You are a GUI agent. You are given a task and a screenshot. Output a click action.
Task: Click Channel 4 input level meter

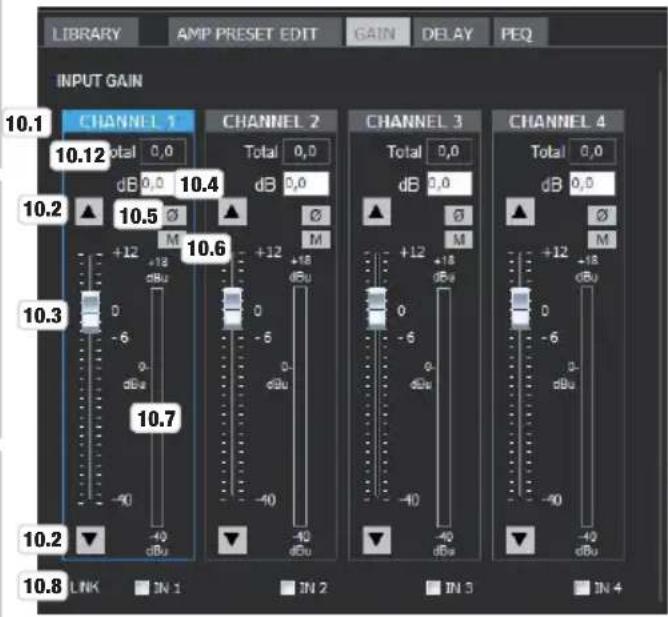587,408
